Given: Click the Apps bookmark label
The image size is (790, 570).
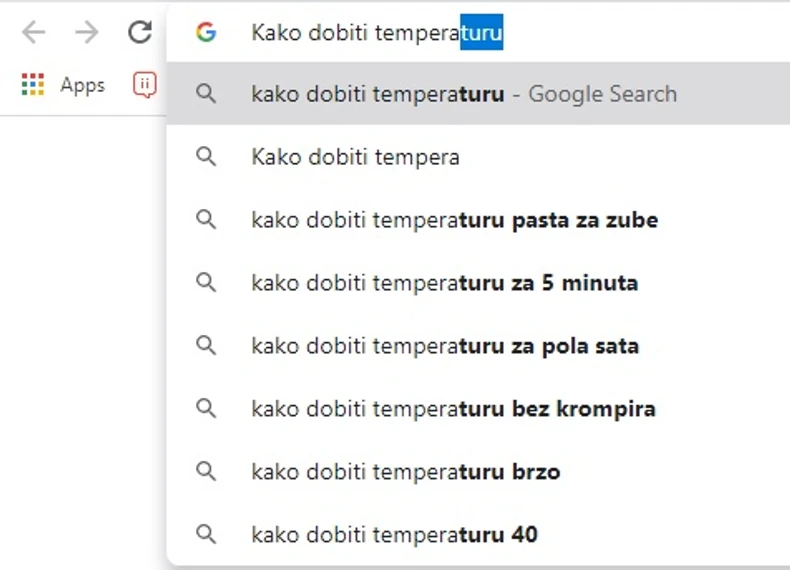Looking at the screenshot, I should tap(82, 85).
